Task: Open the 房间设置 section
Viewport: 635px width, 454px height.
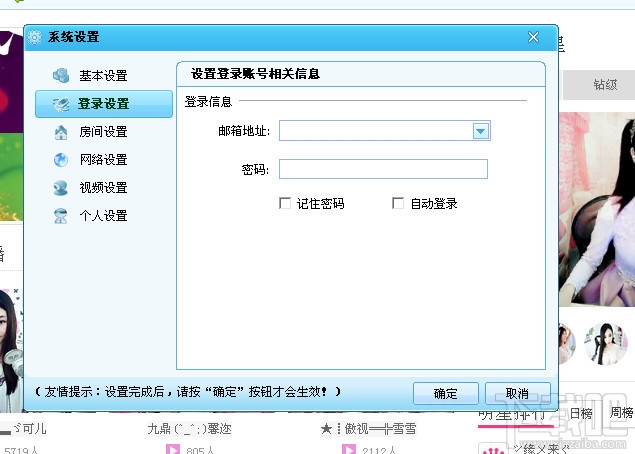Action: tap(104, 132)
